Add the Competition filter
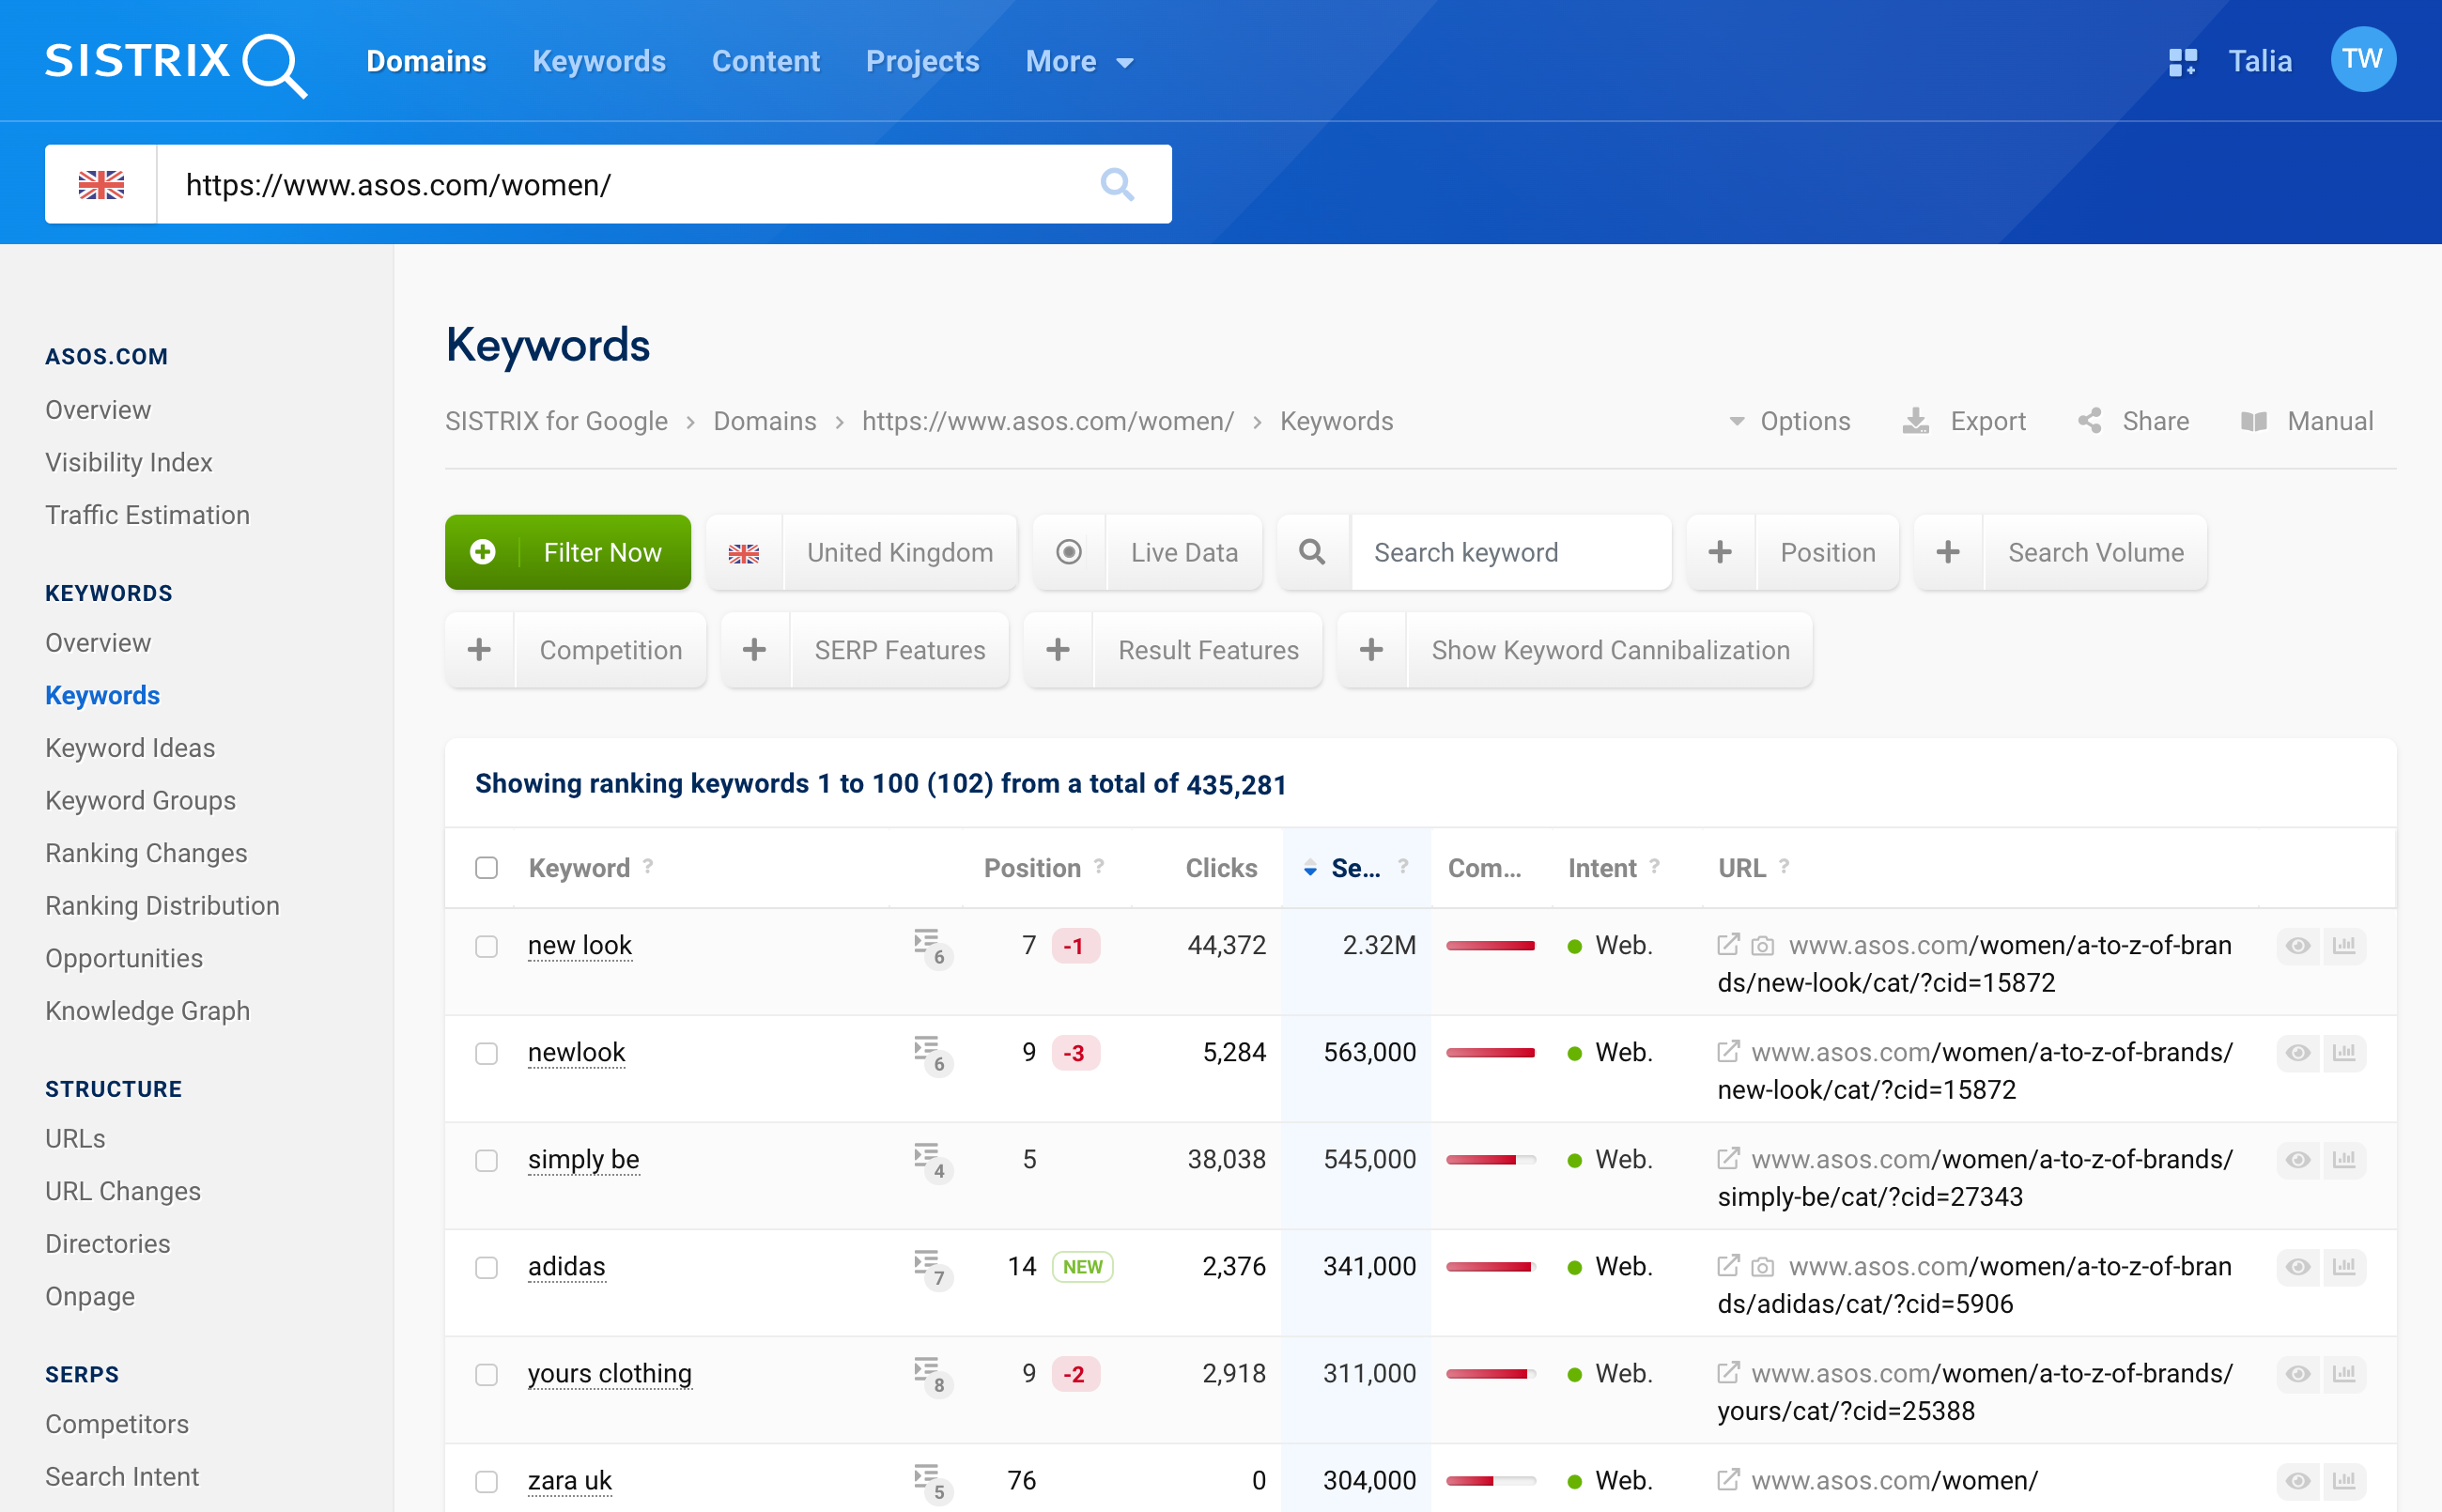Screen dimensions: 2442x1512 coord(576,650)
